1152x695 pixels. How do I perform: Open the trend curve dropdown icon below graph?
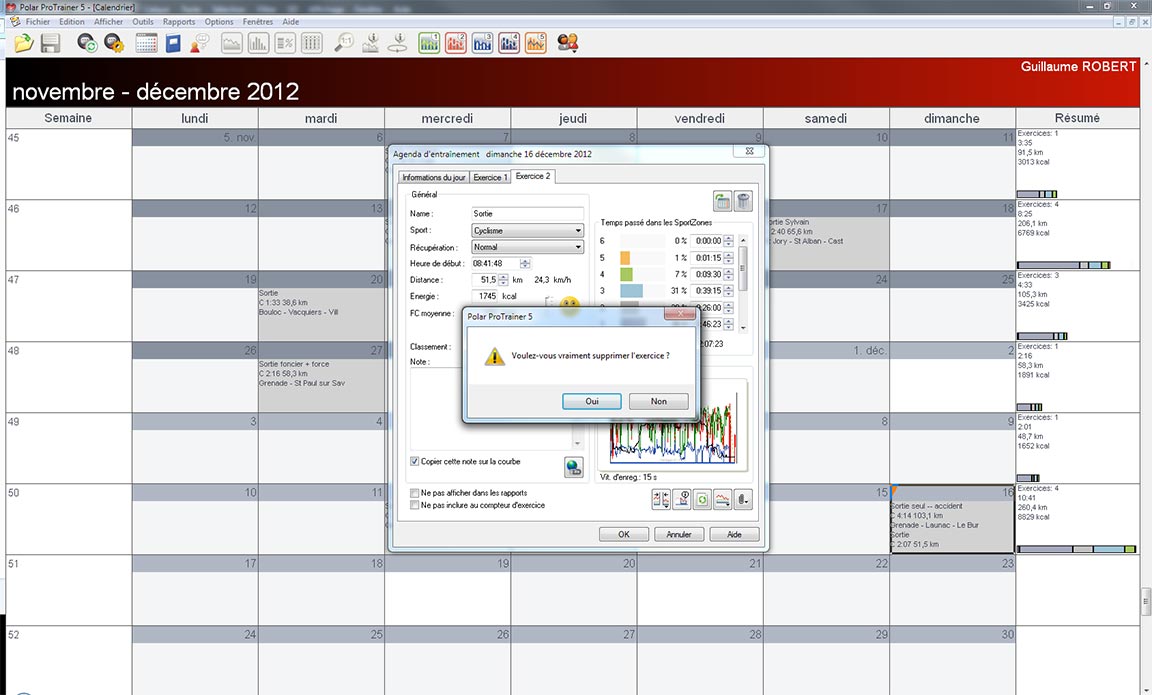[x=723, y=500]
